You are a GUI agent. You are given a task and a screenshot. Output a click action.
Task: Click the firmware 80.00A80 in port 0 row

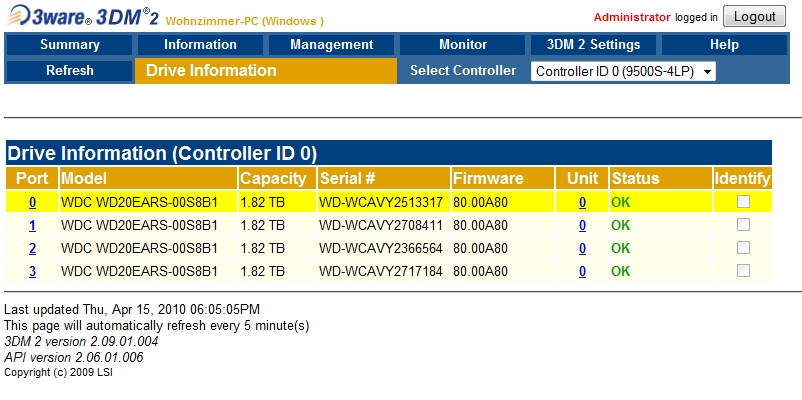480,203
